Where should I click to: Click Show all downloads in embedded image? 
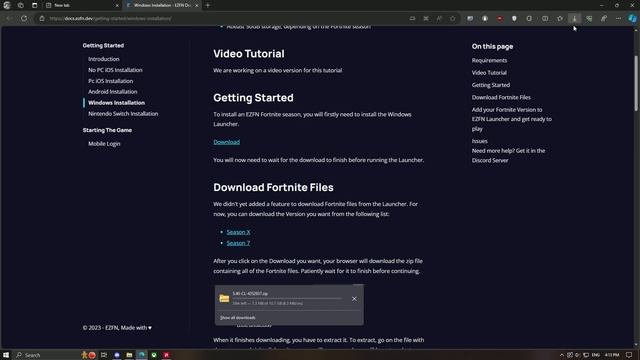(238, 318)
